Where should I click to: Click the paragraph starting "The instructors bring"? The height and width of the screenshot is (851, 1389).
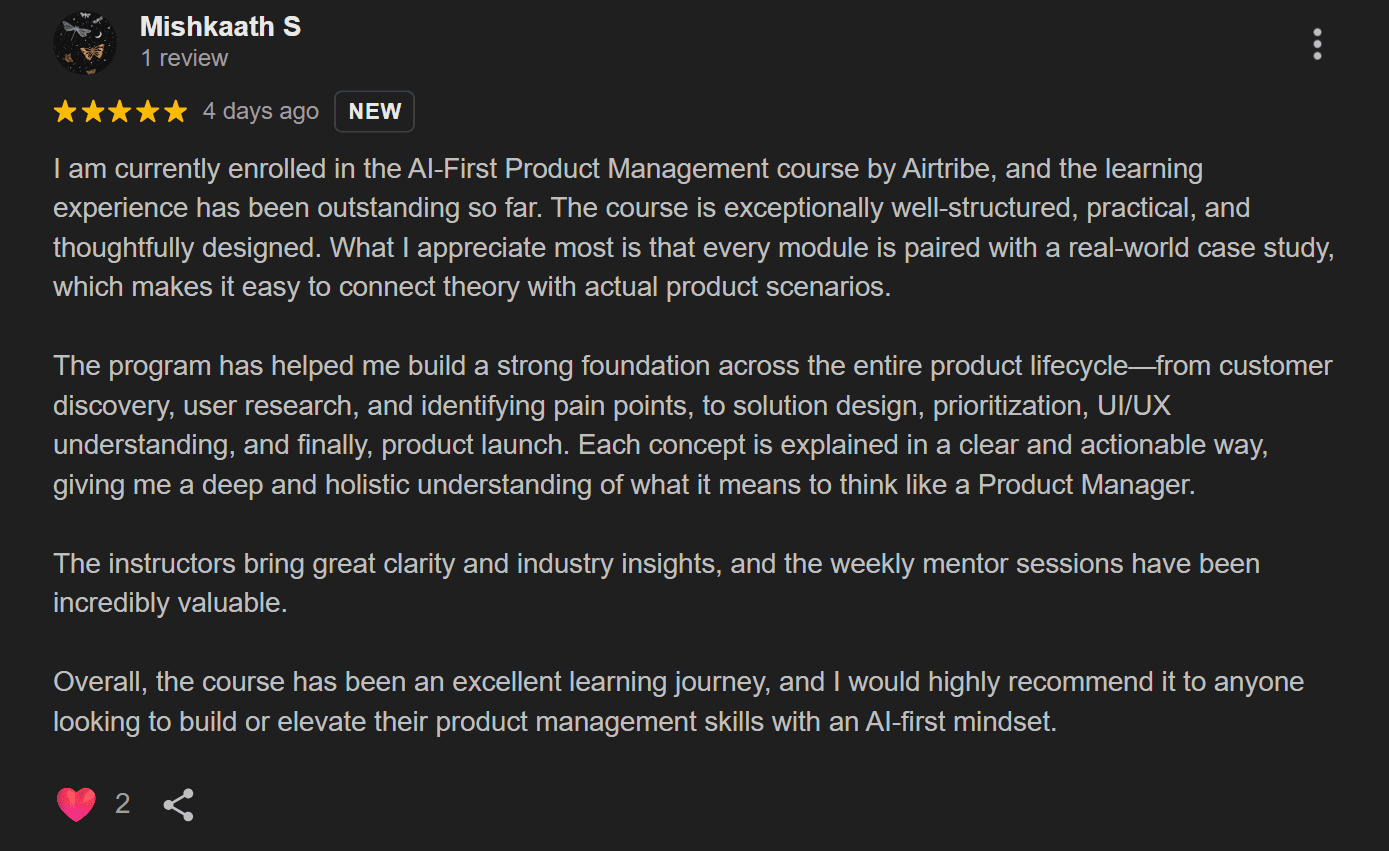coord(656,583)
